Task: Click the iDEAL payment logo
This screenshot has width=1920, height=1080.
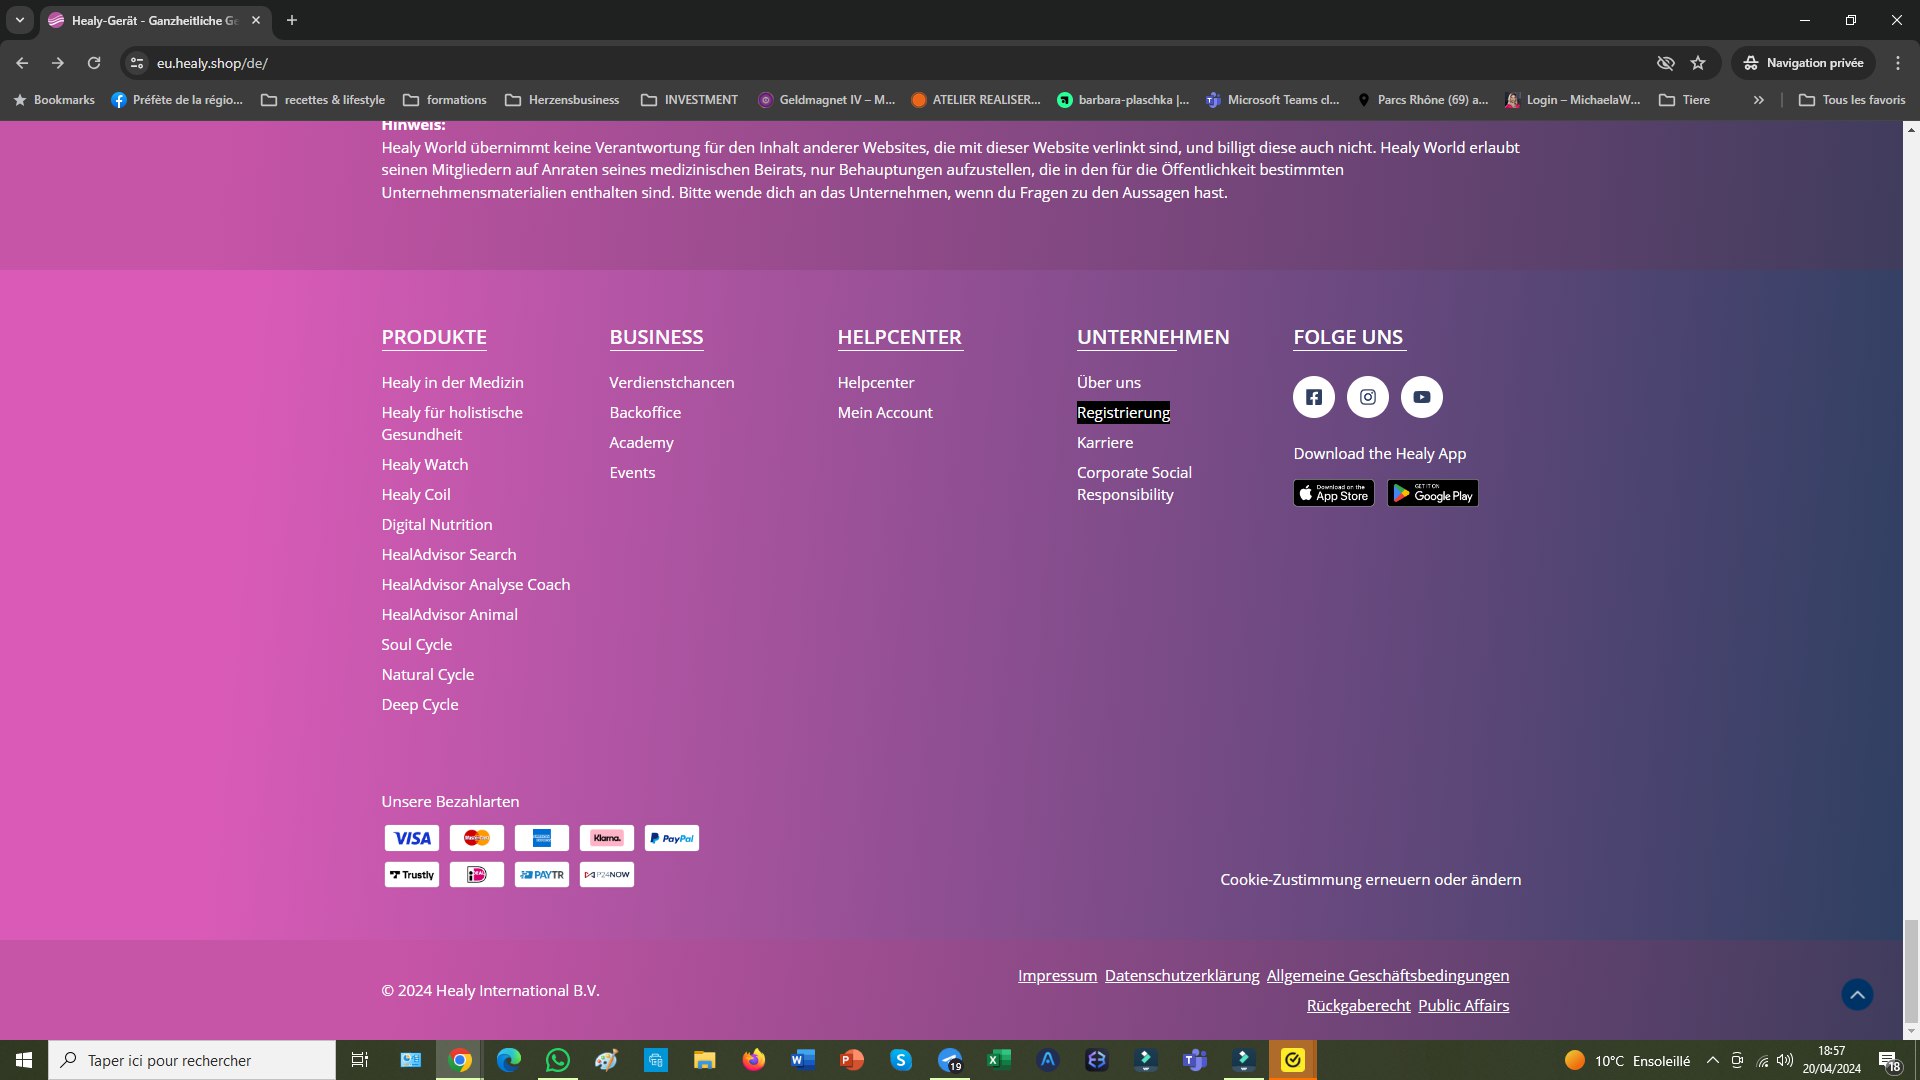Action: 477,875
